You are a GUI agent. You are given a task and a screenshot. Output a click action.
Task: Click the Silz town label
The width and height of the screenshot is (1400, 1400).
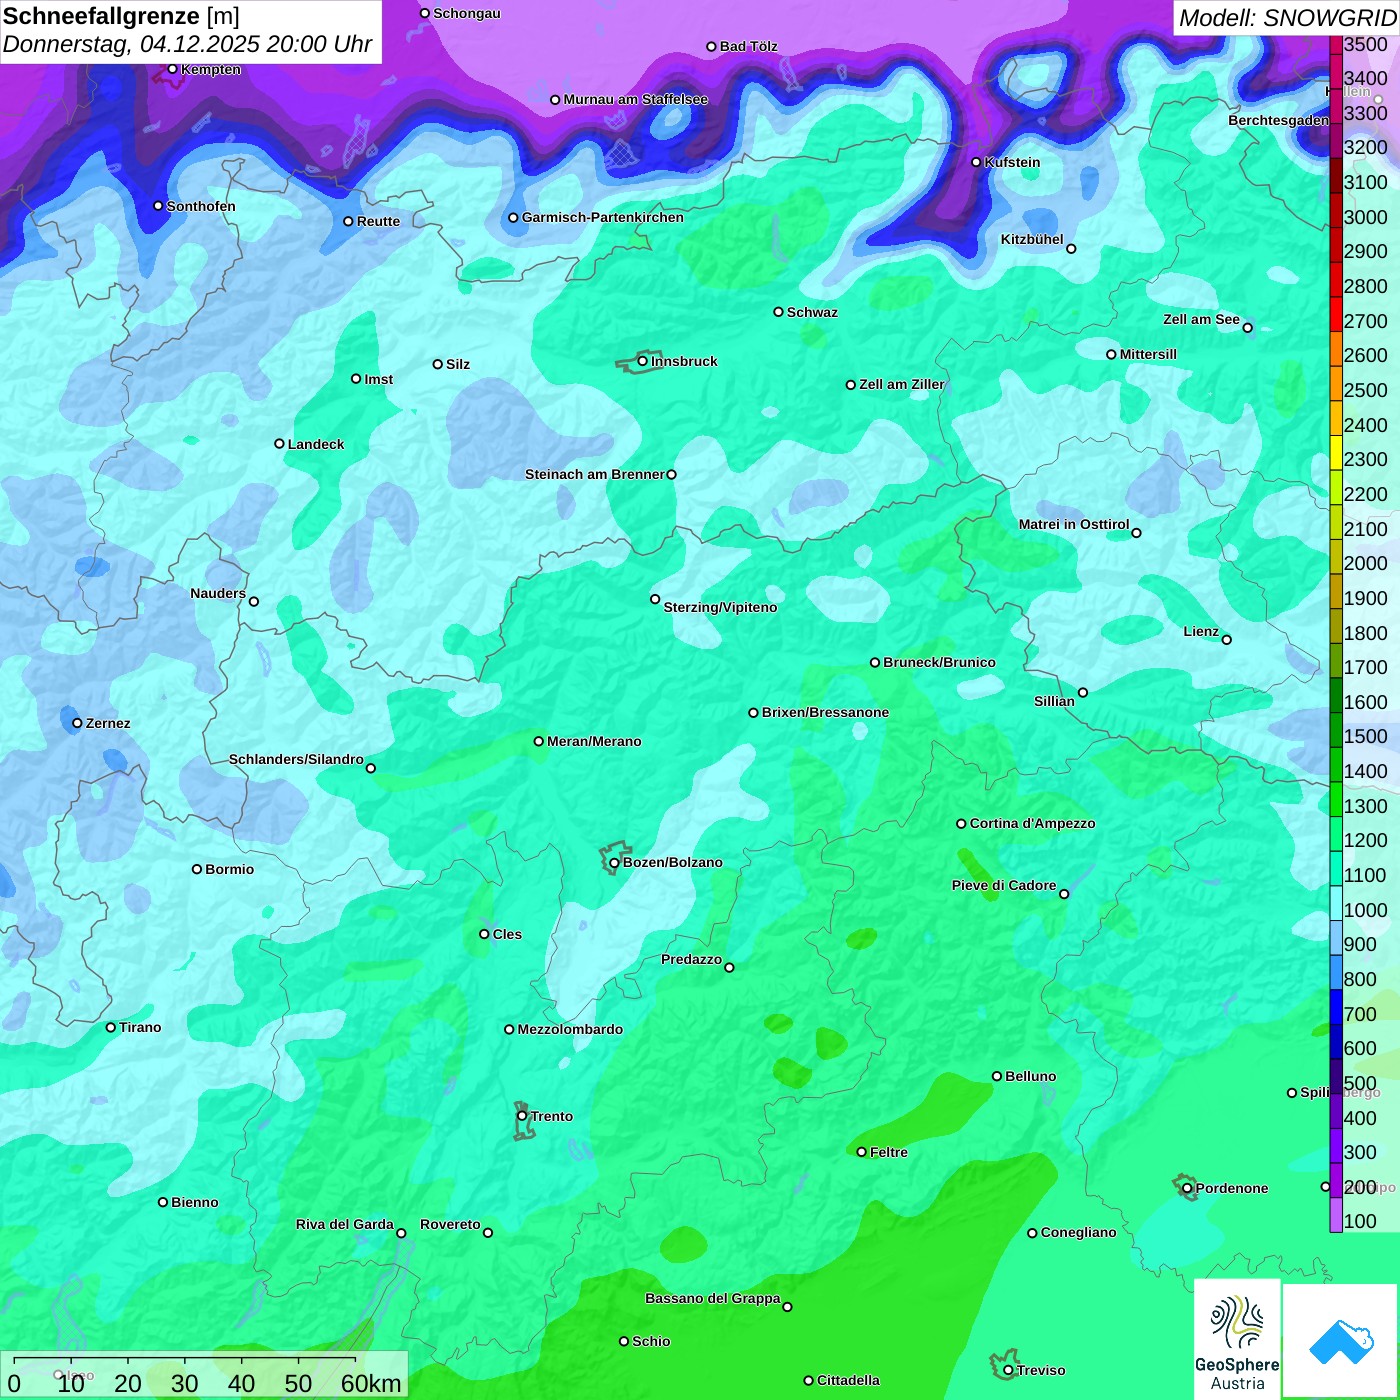click(458, 364)
